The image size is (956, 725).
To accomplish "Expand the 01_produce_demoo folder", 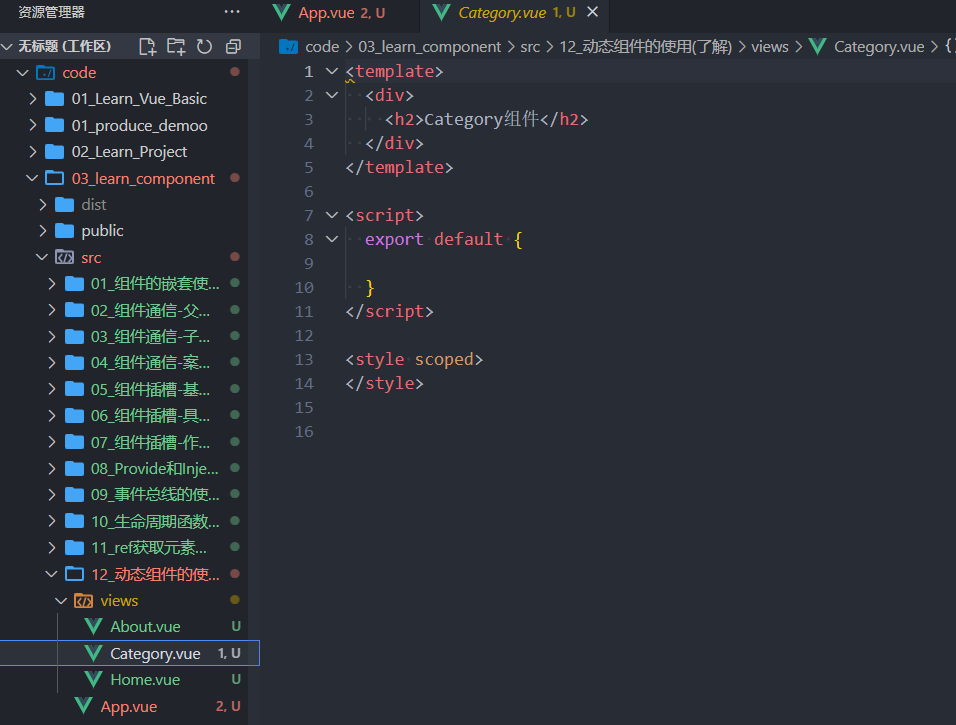I will (x=33, y=125).
